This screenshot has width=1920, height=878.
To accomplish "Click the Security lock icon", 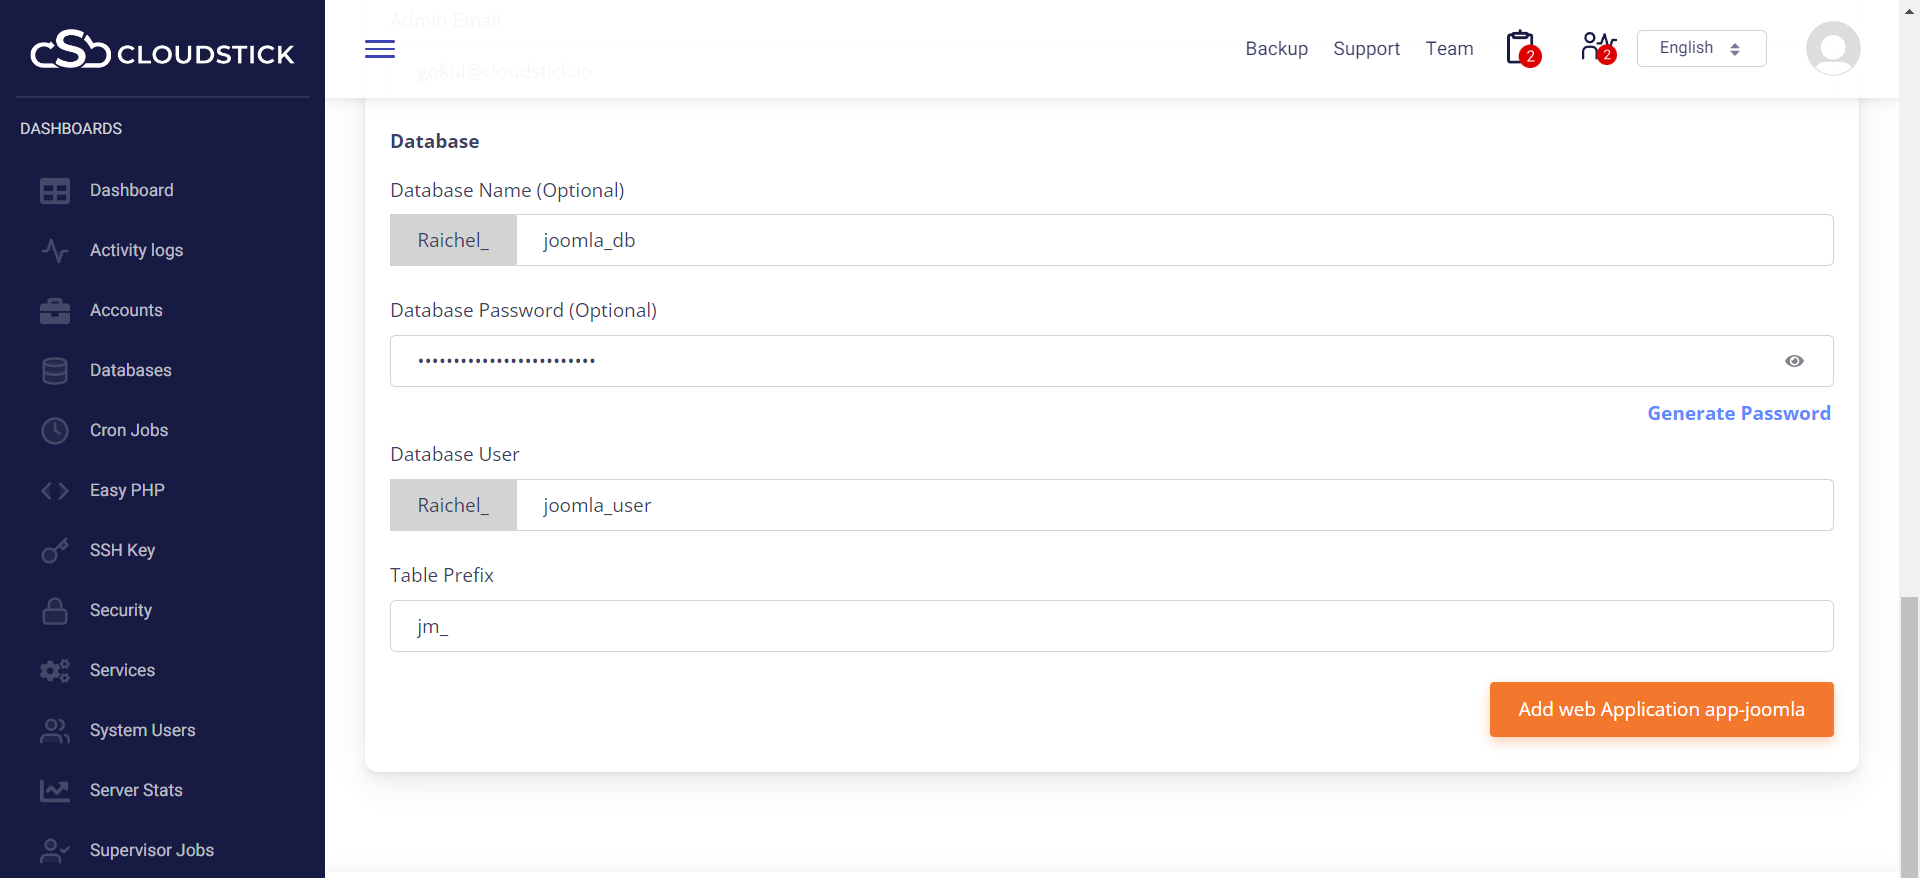I will (55, 611).
